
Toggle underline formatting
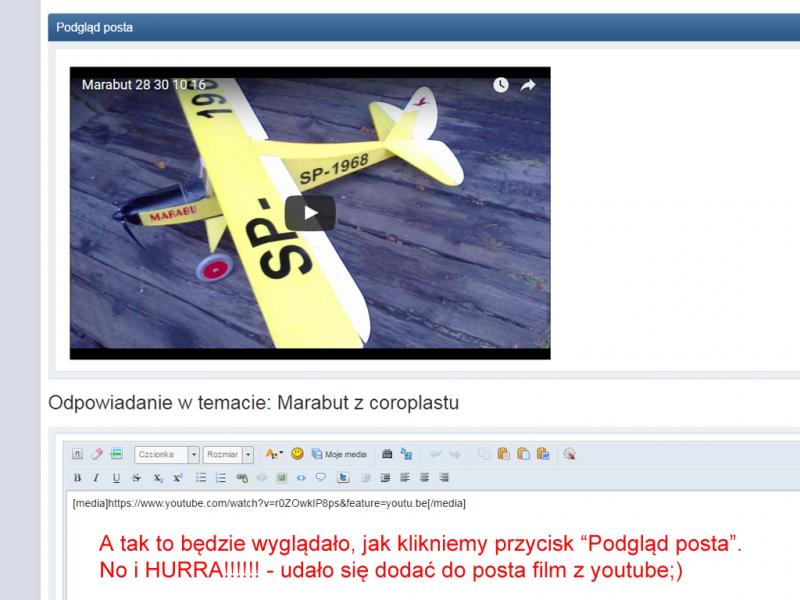(x=117, y=477)
